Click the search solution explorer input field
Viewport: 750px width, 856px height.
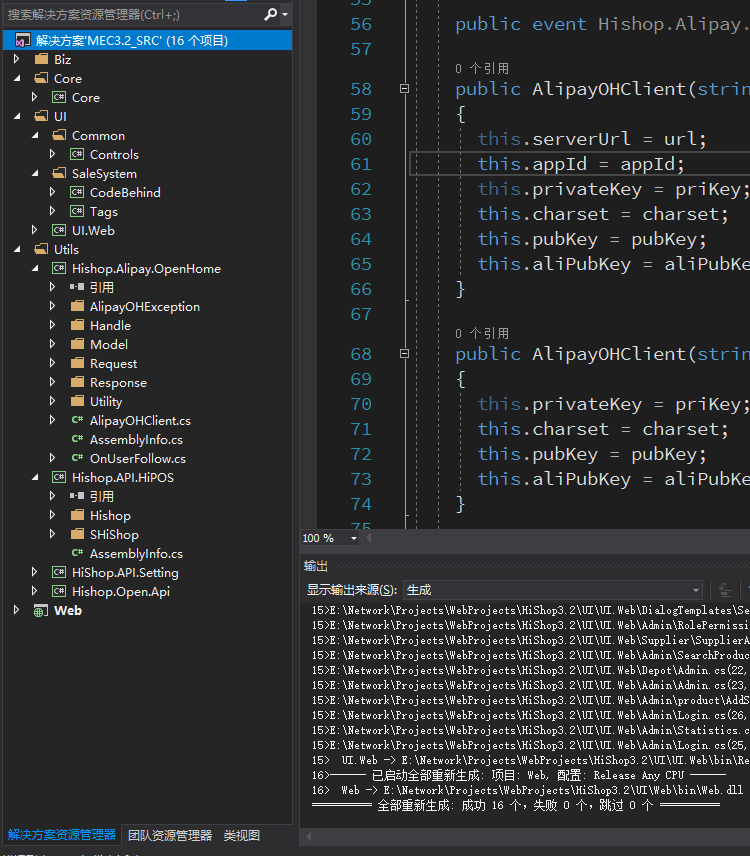click(x=133, y=15)
